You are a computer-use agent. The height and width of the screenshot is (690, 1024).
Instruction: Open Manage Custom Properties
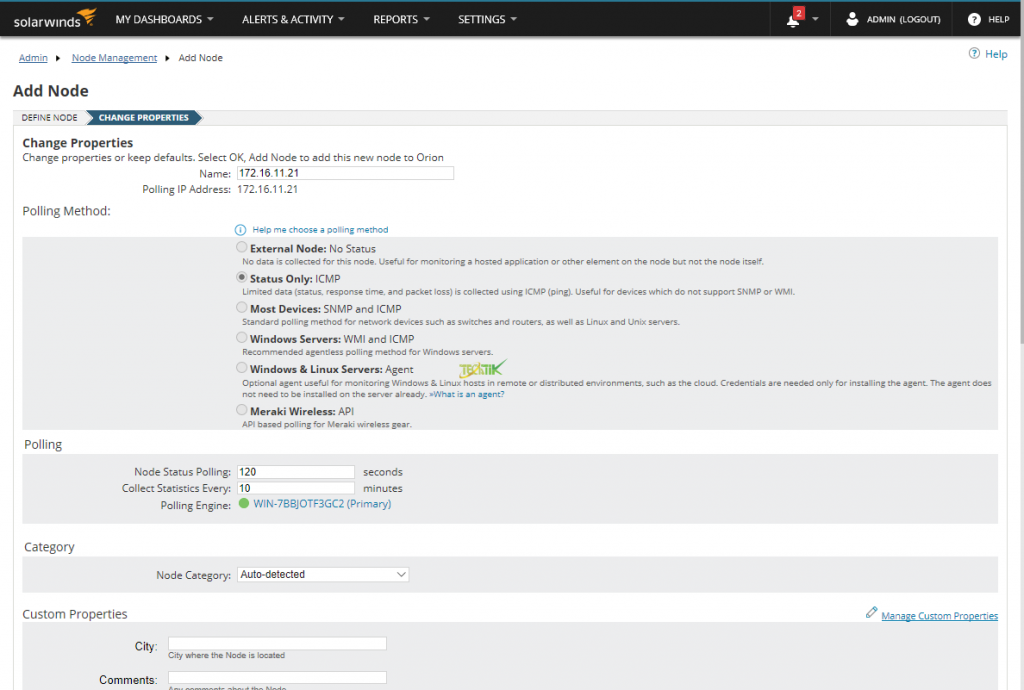[x=939, y=615]
